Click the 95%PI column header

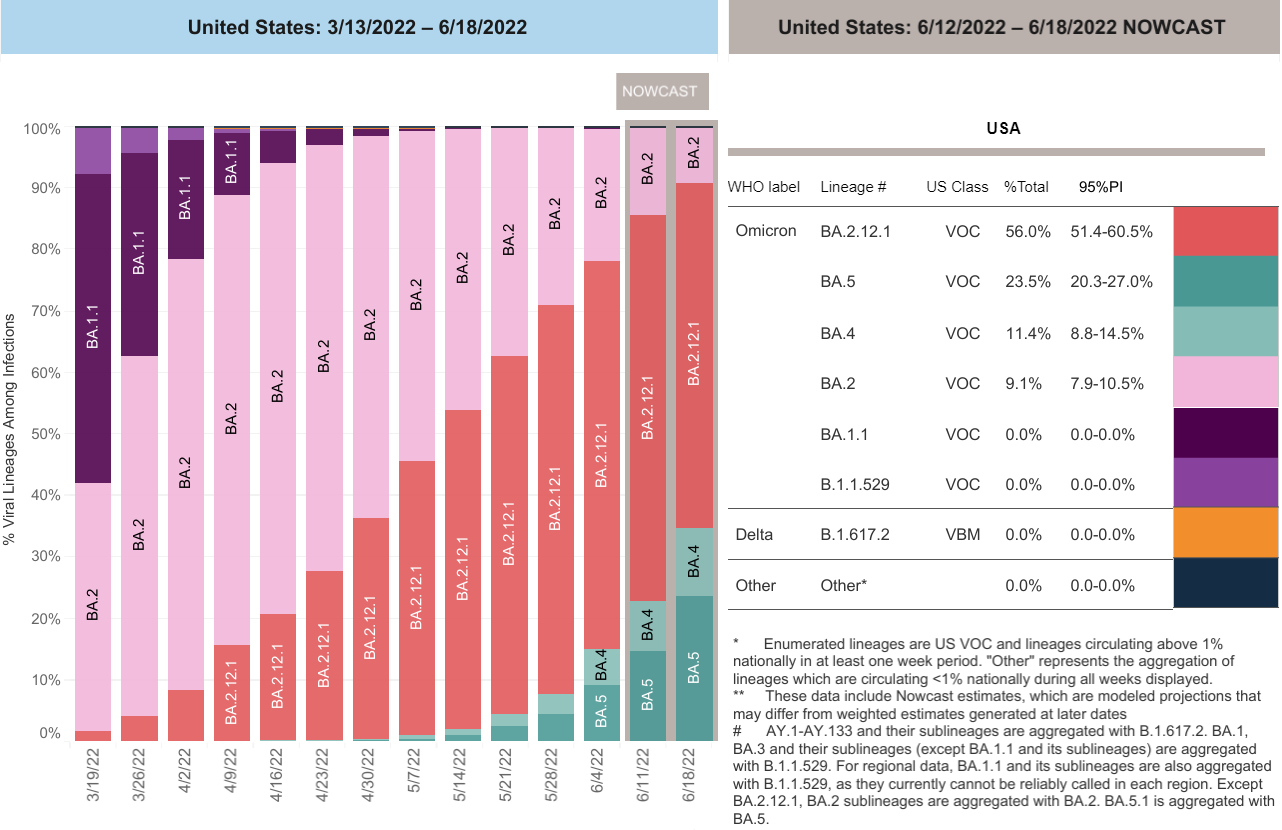coord(1099,187)
